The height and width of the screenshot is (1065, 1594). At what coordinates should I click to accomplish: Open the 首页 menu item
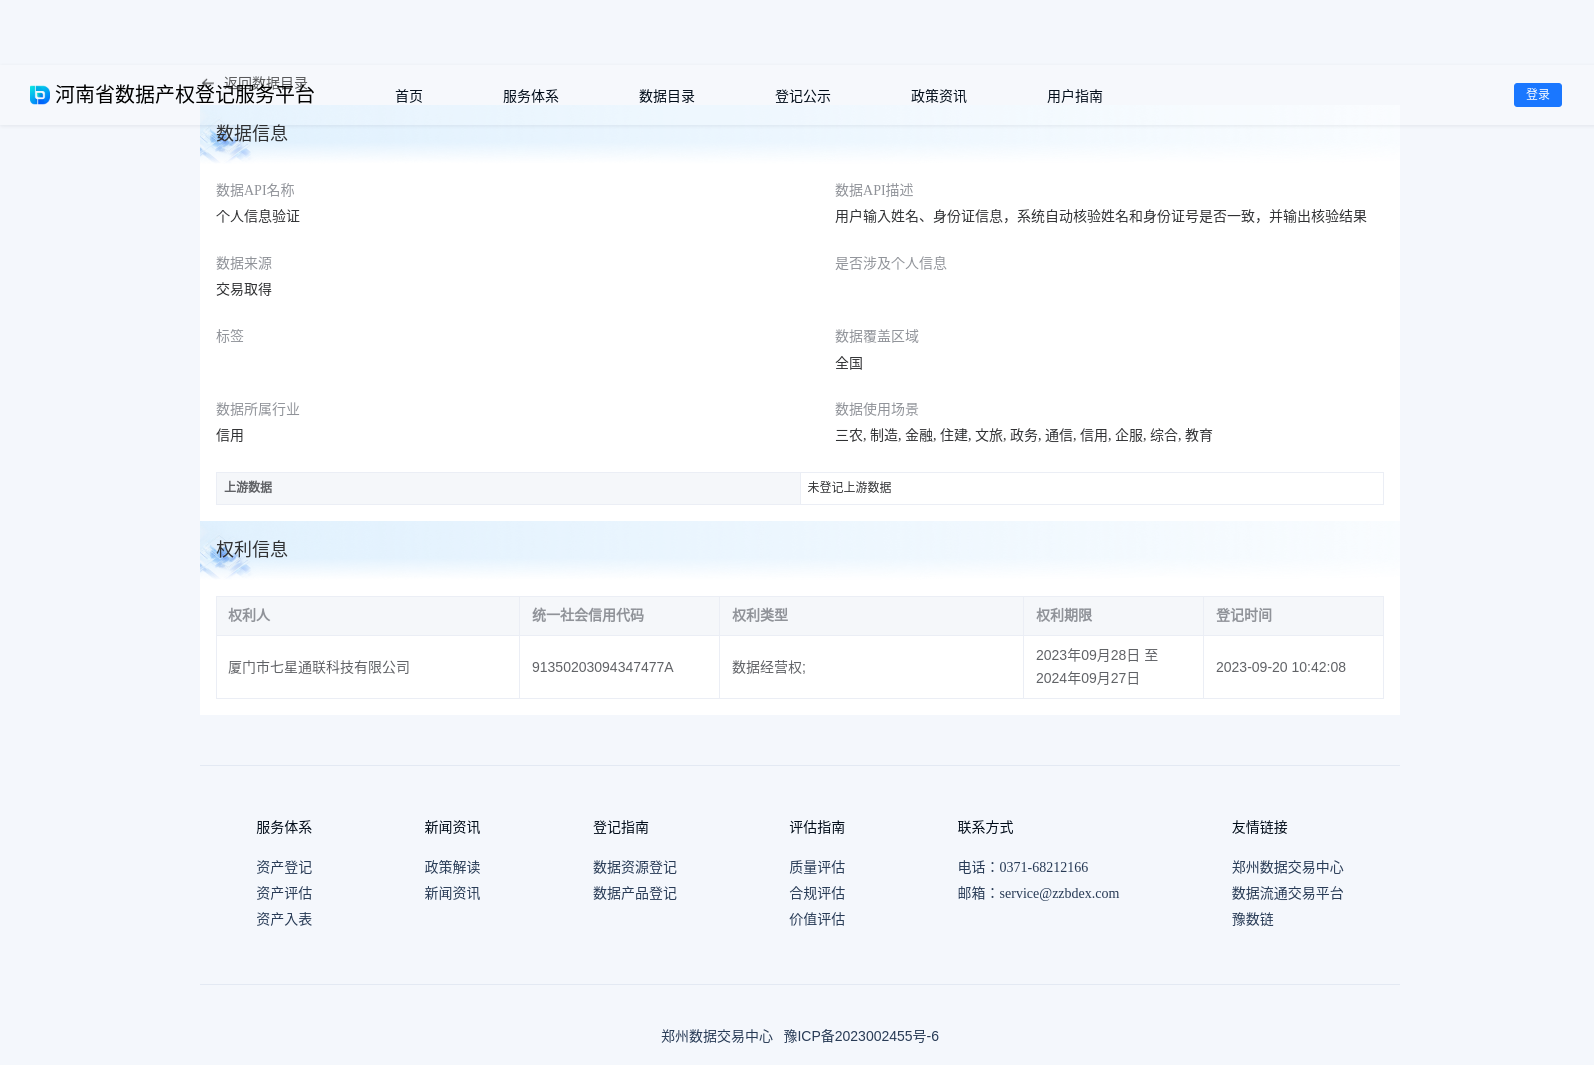pos(409,96)
